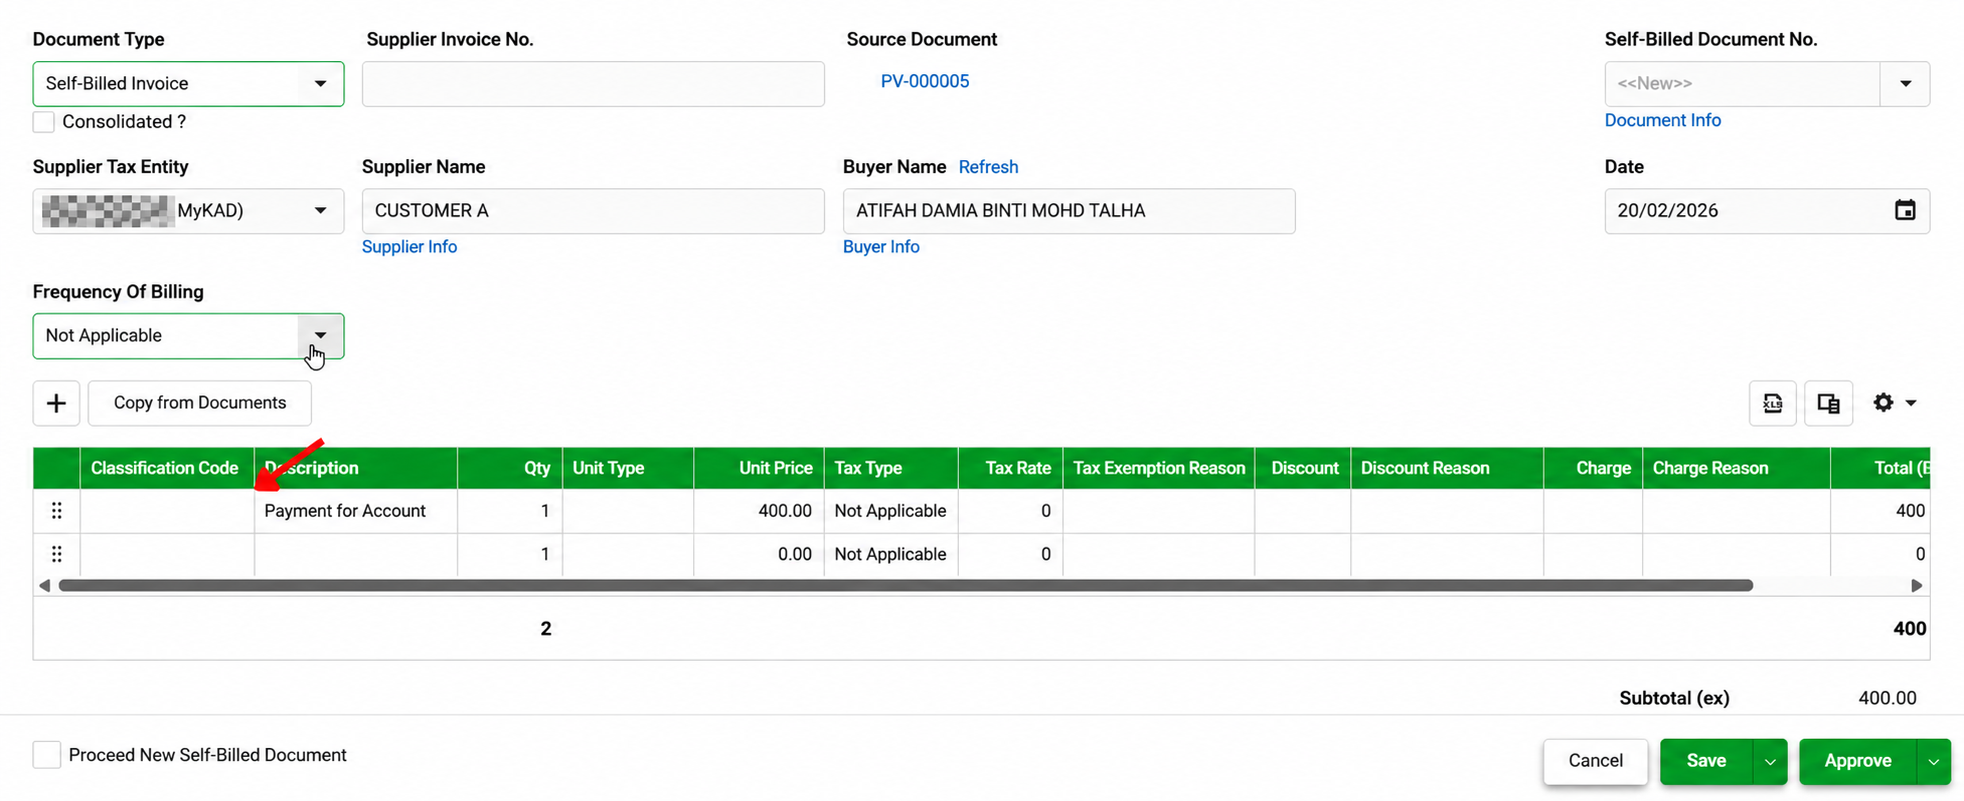Viewport: 1964px width, 801px height.
Task: Click the Supplier Invoice No. input field
Action: [x=593, y=84]
